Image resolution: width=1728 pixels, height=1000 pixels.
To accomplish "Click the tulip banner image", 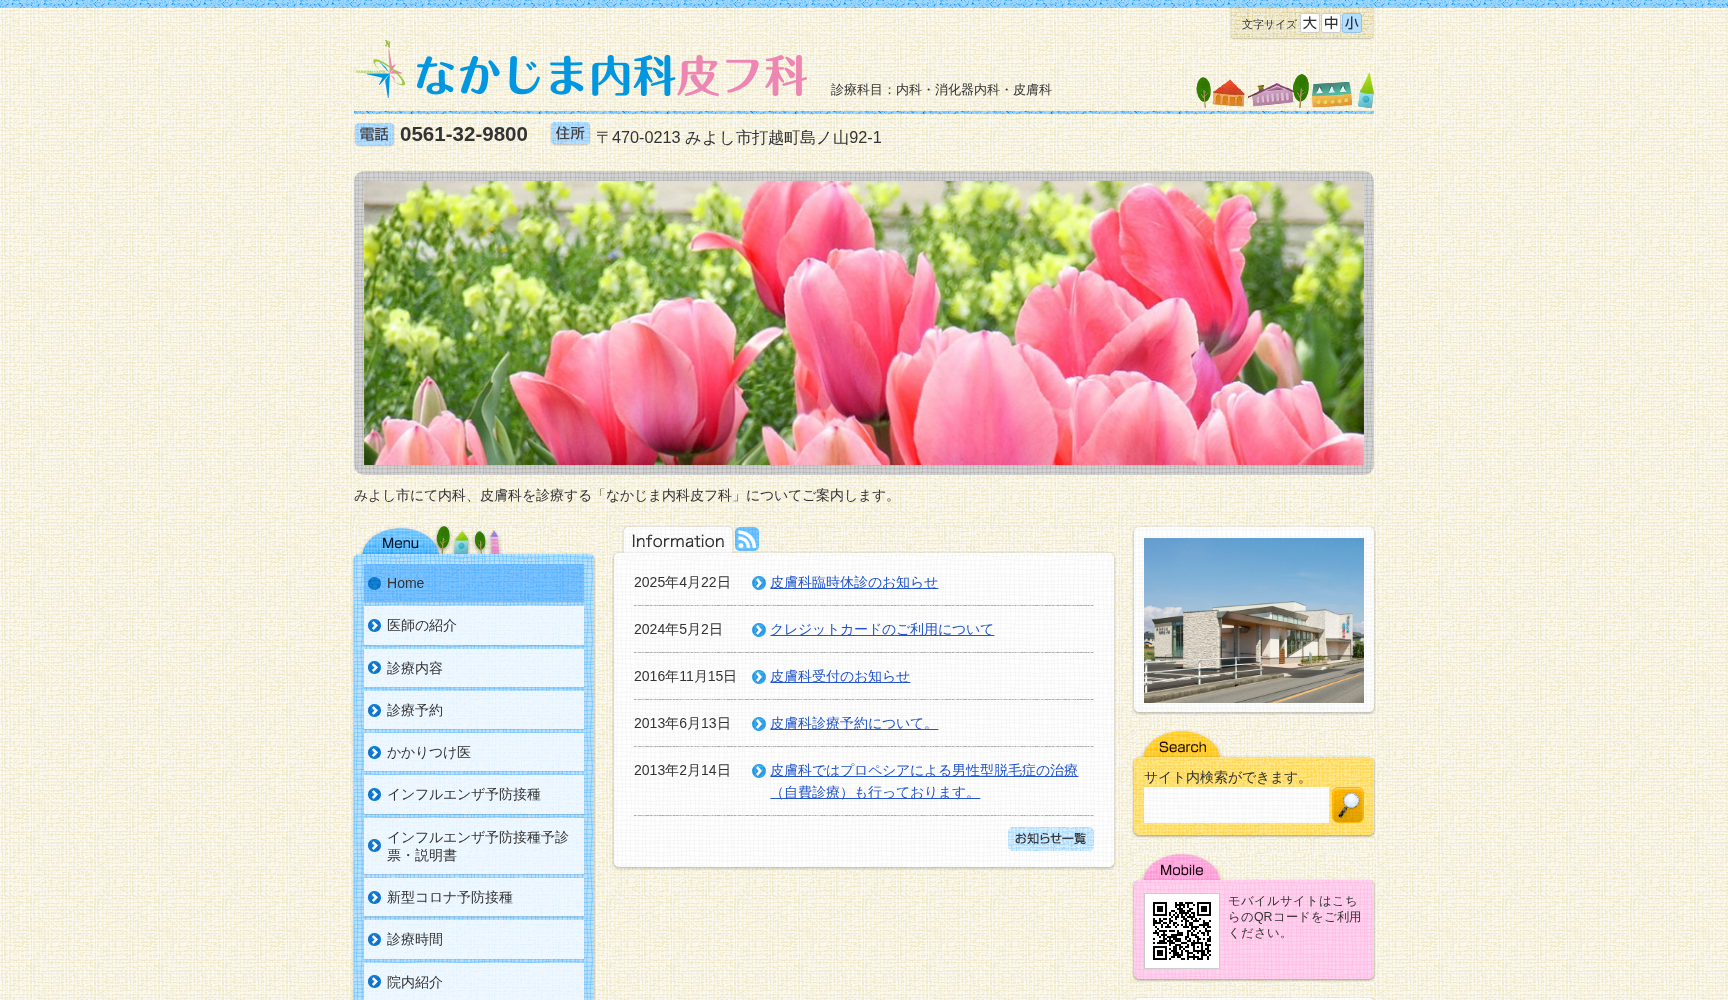I will 864,323.
